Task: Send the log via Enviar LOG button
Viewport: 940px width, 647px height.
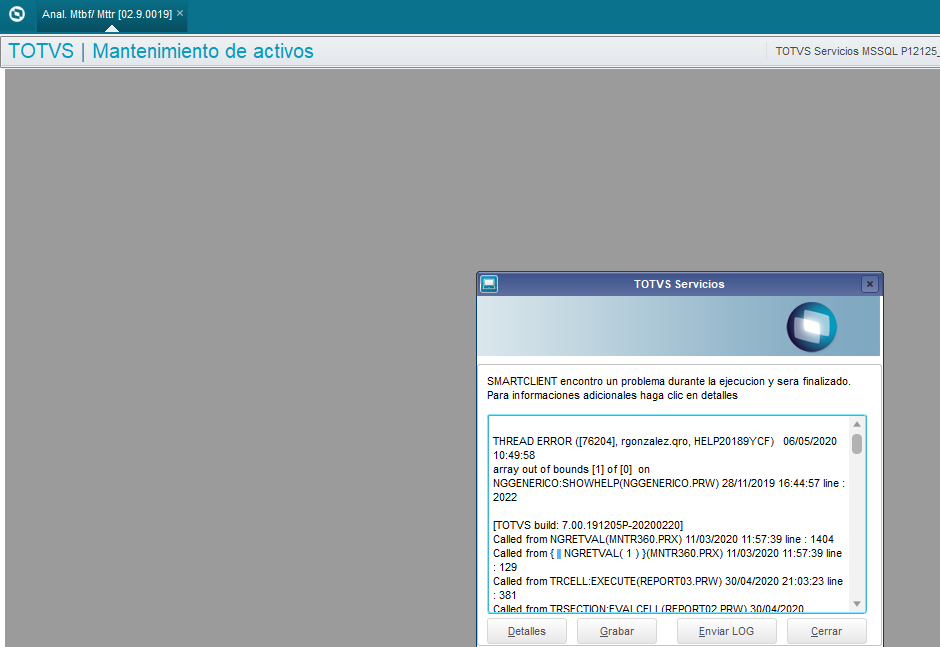Action: pyautogui.click(x=727, y=631)
